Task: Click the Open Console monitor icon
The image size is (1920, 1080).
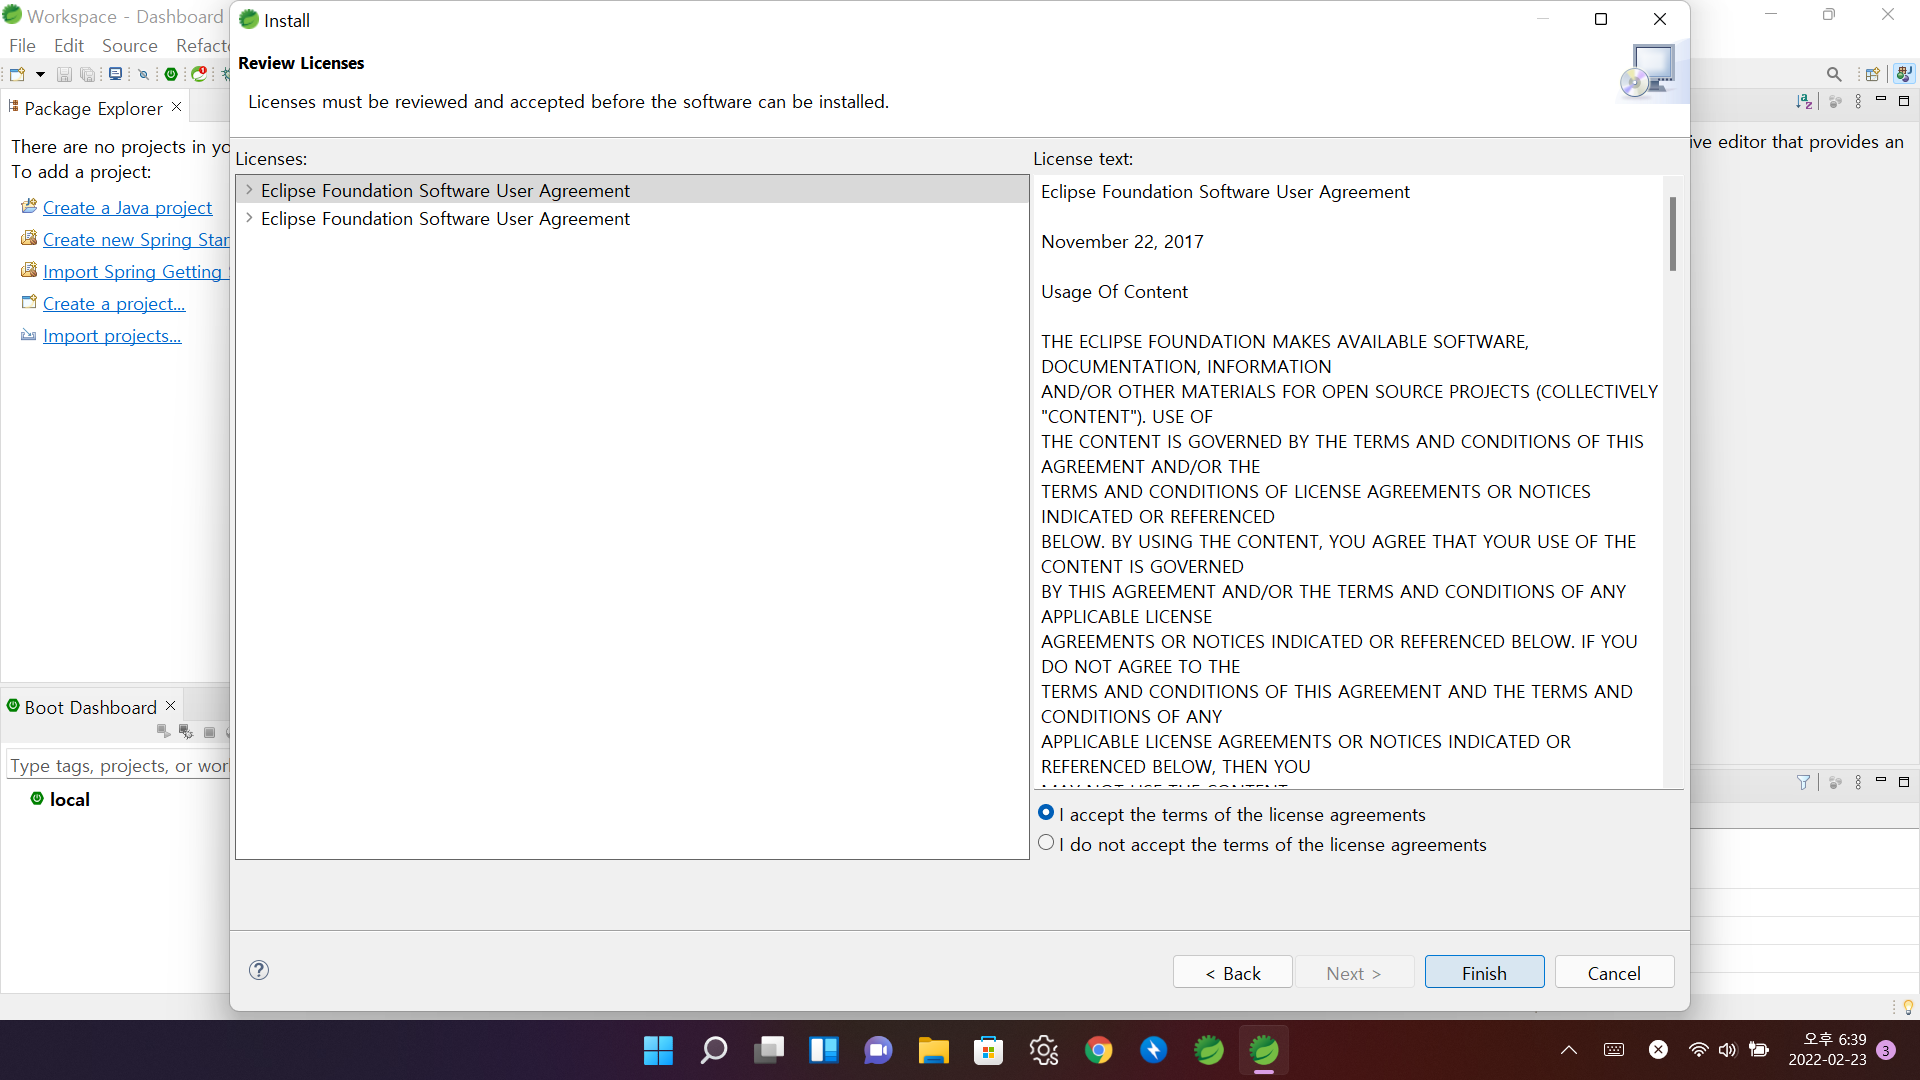Action: [115, 74]
